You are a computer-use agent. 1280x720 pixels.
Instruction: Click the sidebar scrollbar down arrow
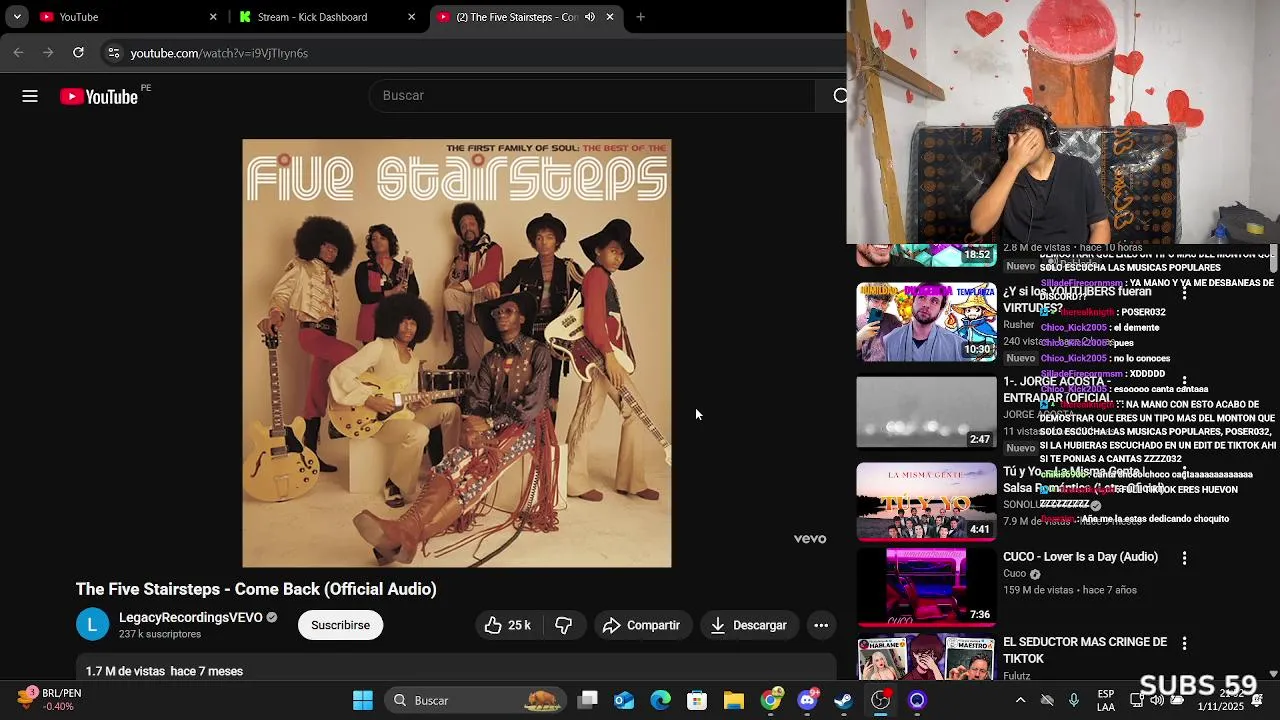point(1273,675)
